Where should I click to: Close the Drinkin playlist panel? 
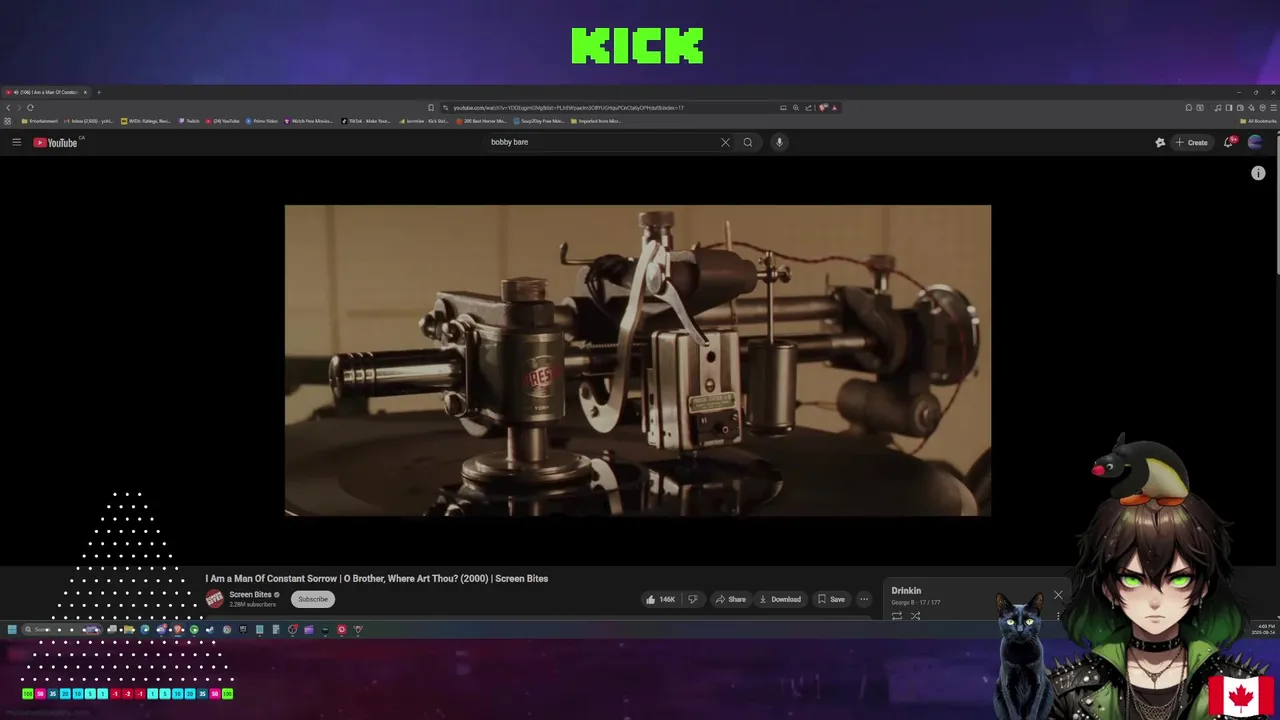1058,595
